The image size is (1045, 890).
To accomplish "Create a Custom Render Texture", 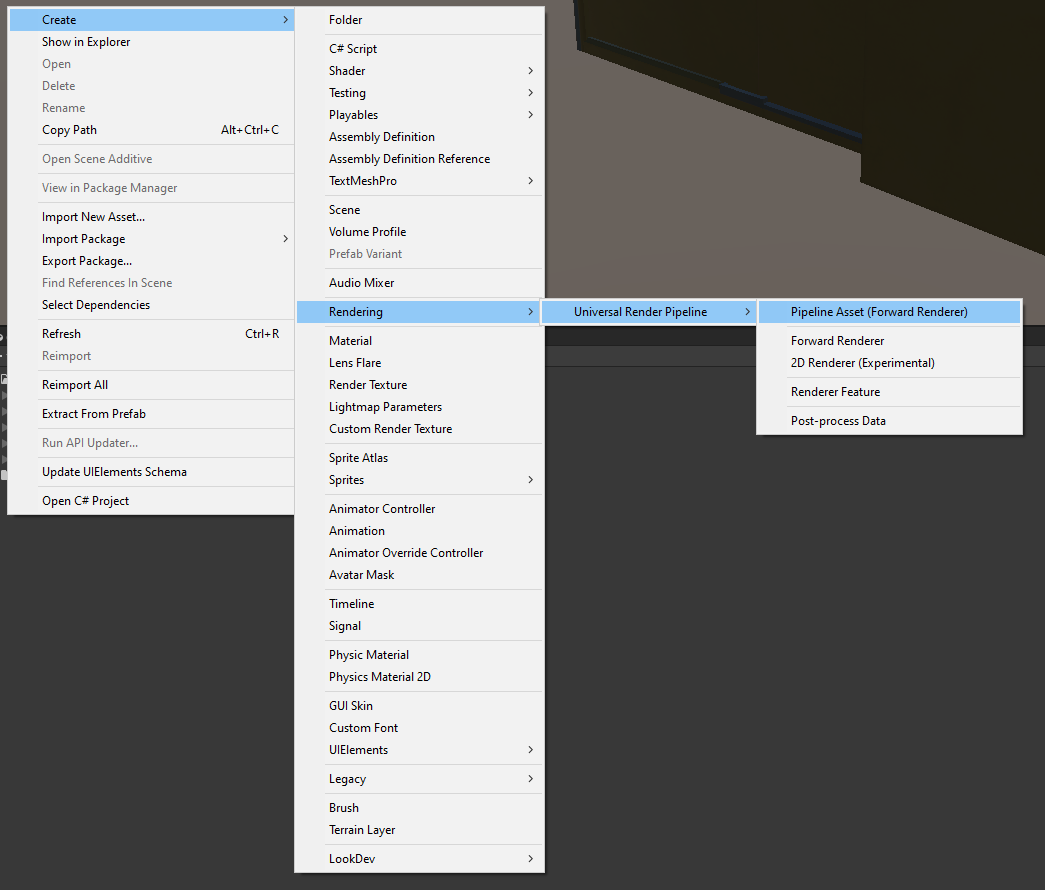I will pos(419,429).
